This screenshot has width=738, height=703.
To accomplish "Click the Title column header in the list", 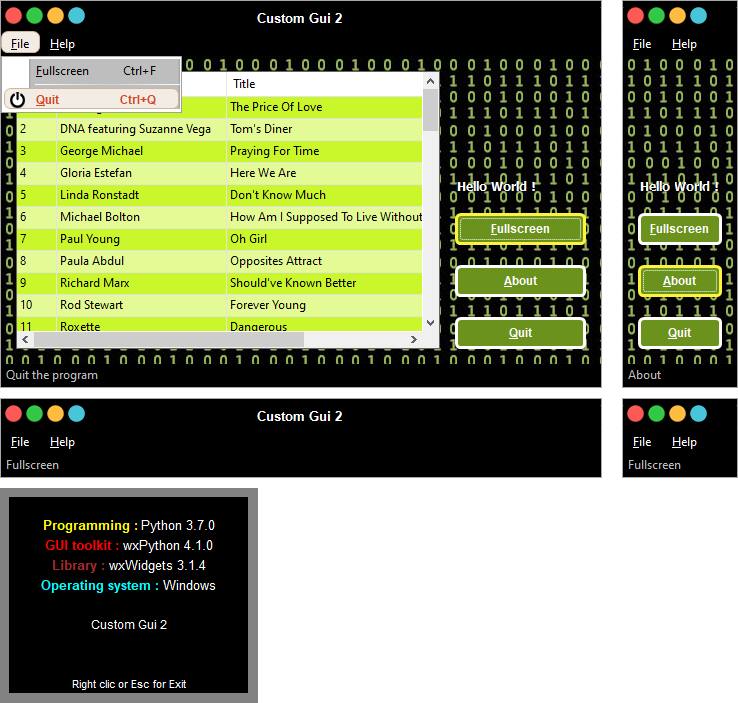I will coord(324,84).
